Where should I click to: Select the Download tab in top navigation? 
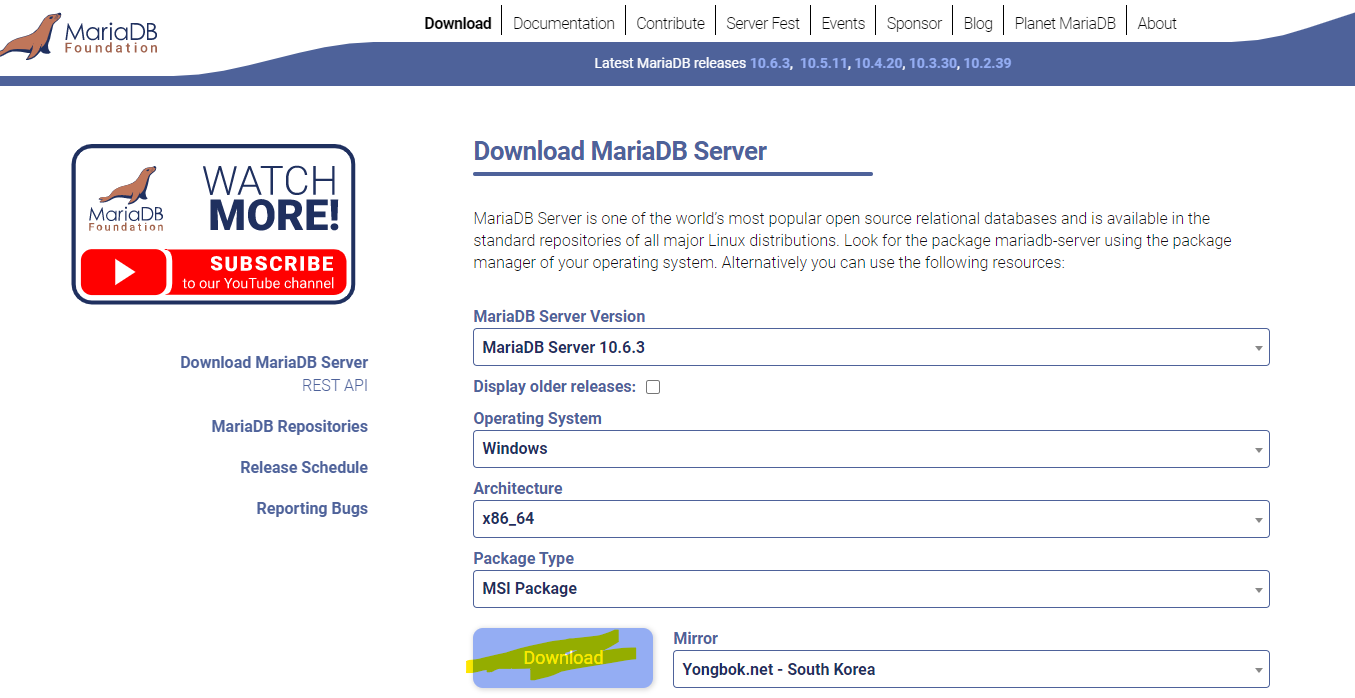click(x=458, y=23)
